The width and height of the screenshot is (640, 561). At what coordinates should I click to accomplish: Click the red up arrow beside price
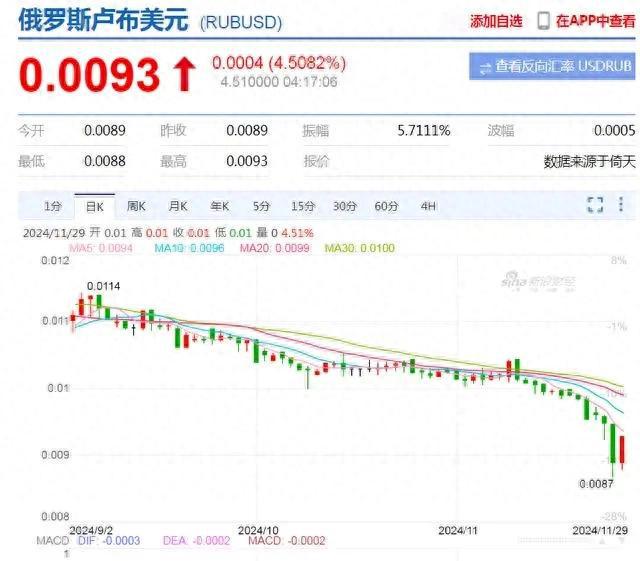184,75
